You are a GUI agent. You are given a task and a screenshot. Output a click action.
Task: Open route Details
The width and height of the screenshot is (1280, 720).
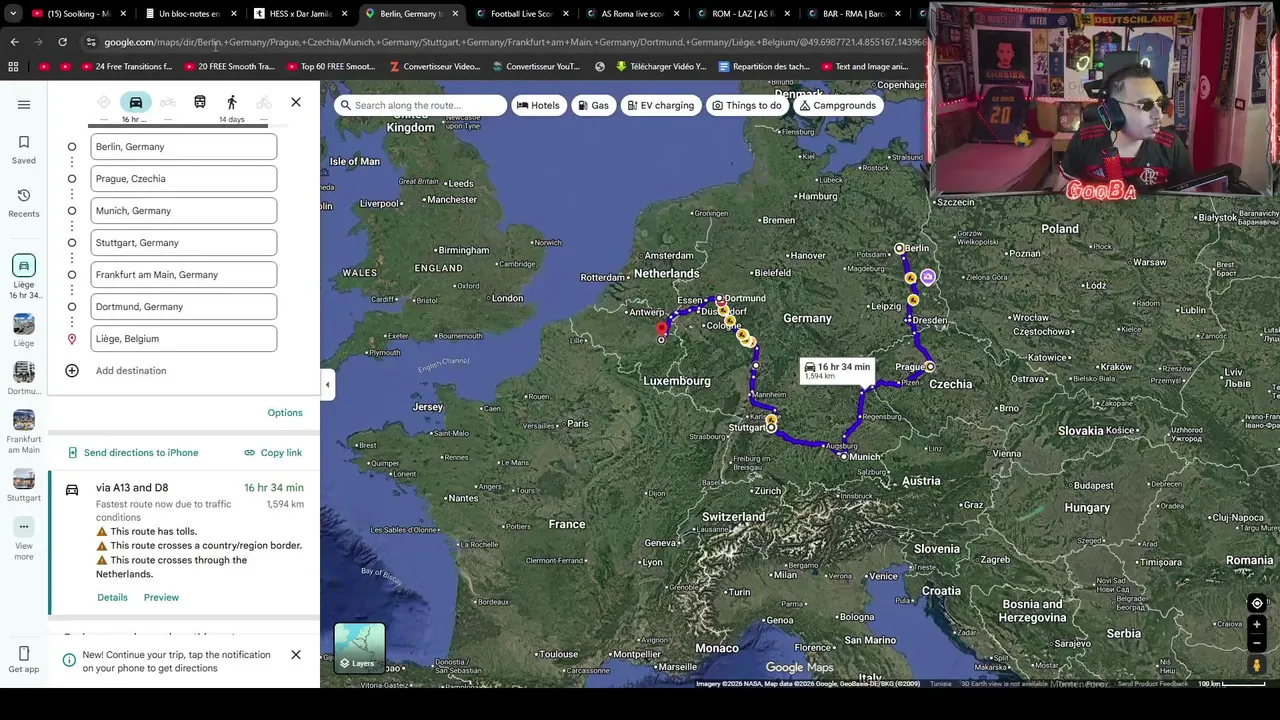pos(112,598)
